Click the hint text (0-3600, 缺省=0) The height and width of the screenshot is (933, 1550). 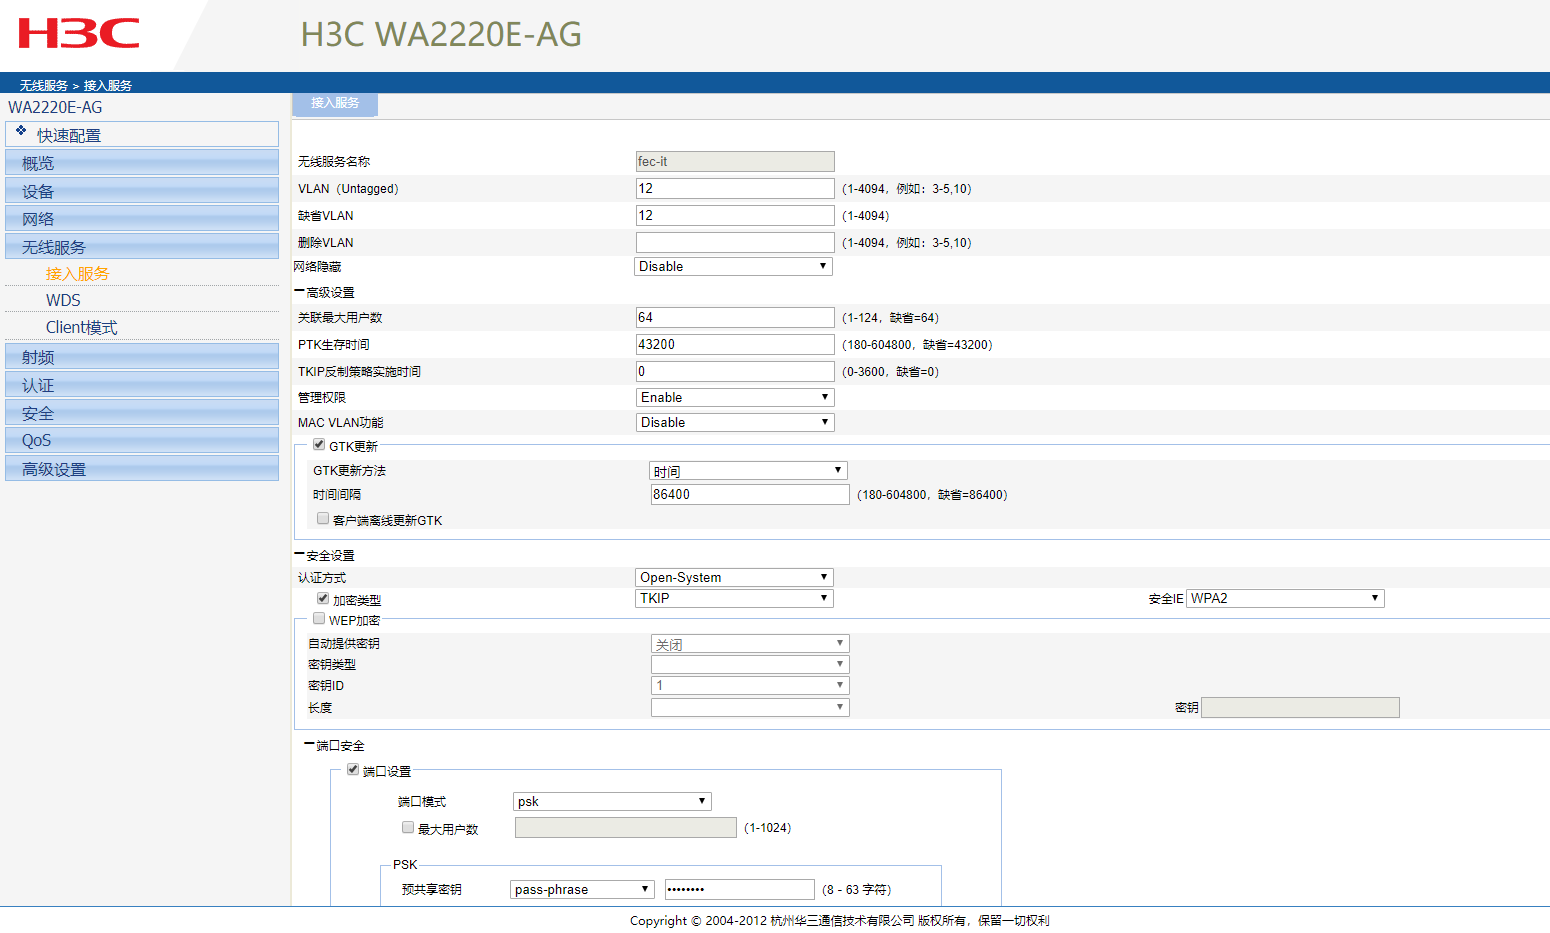(890, 371)
